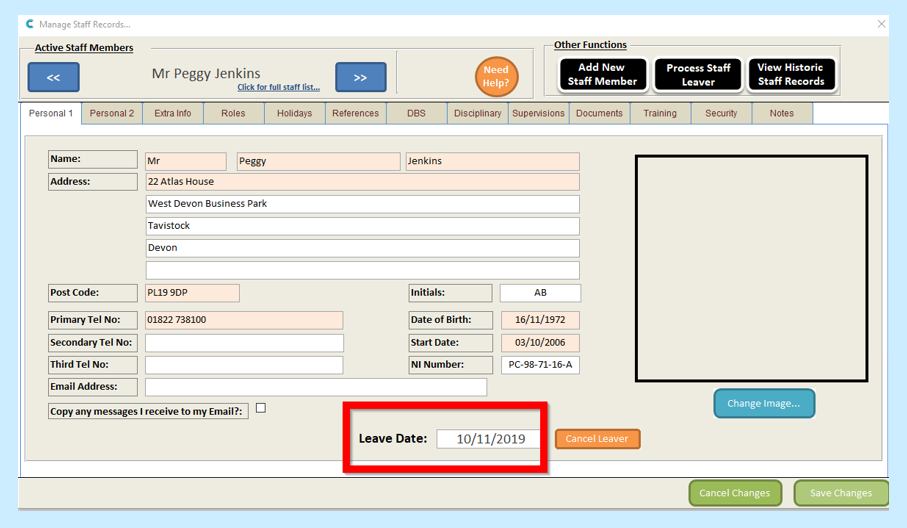The width and height of the screenshot is (907, 528).
Task: Open the Training tab
Action: tap(660, 114)
